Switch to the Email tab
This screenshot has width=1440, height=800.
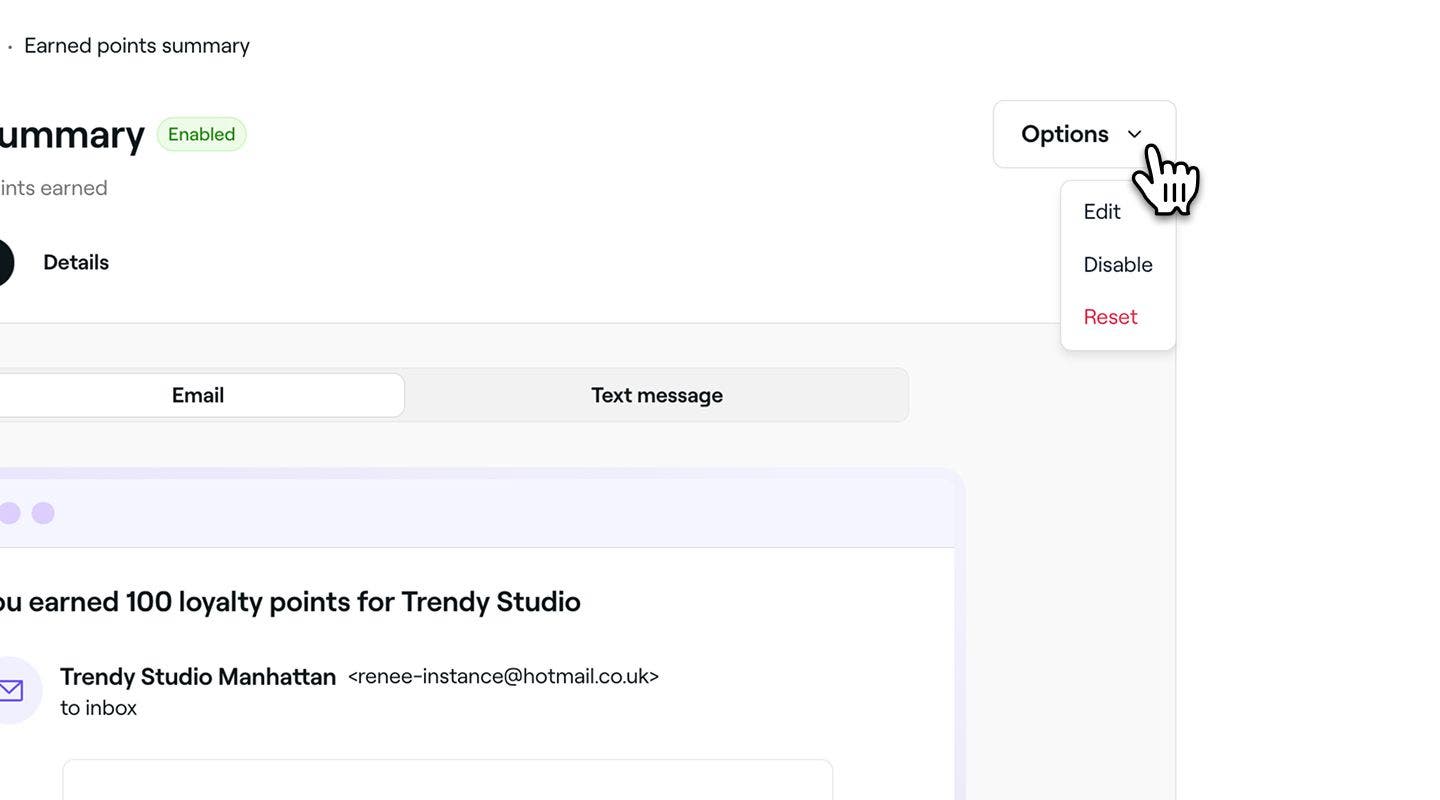(198, 395)
